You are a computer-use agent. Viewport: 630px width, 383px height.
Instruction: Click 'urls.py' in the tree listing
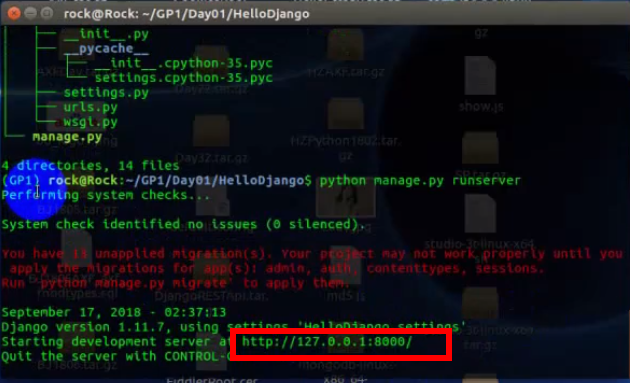click(x=90, y=107)
